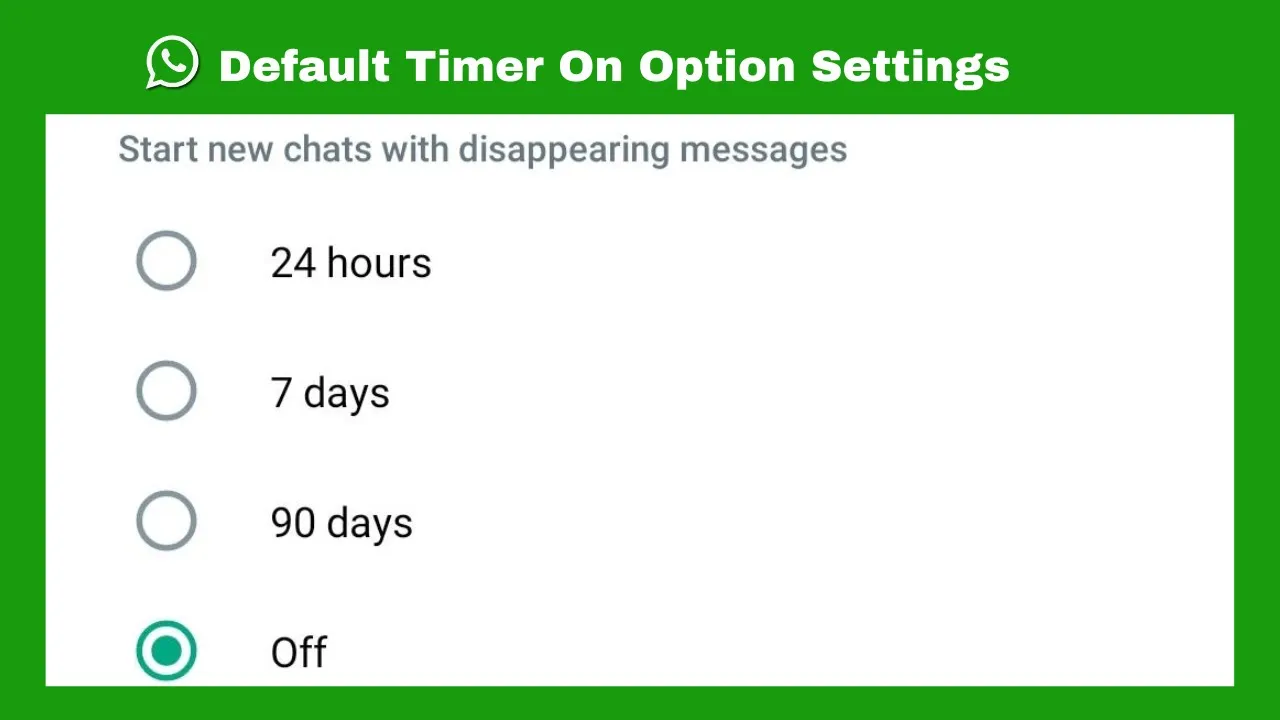Choose the "7 days" text label
Viewport: 1280px width, 720px height.
tap(330, 394)
